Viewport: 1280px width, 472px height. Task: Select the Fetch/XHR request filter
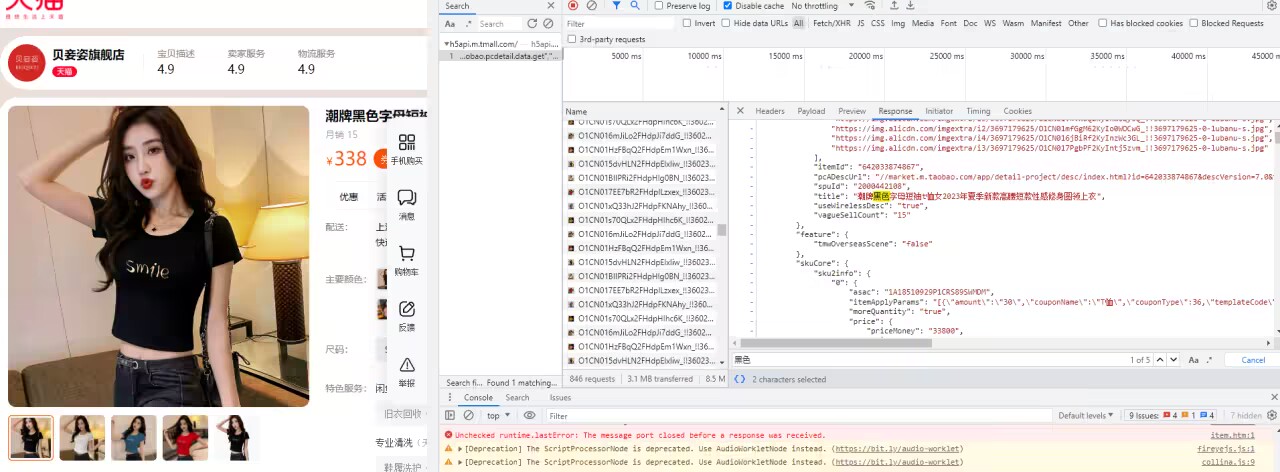[830, 23]
